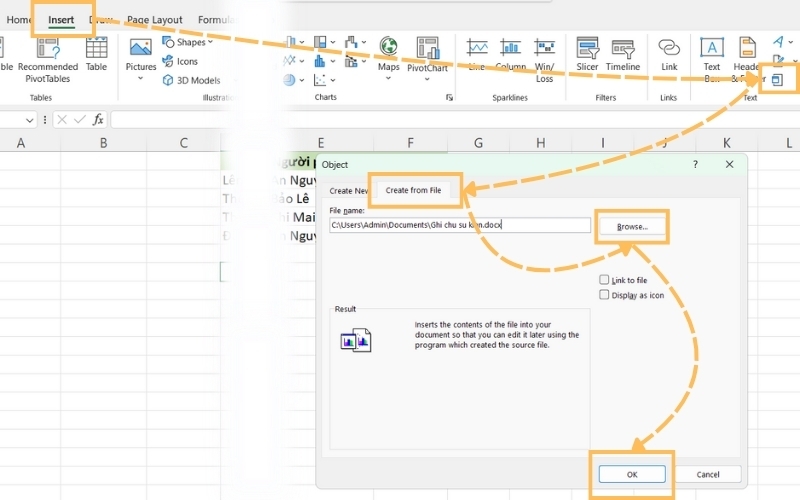
Task: Select column H header
Action: coord(541,143)
